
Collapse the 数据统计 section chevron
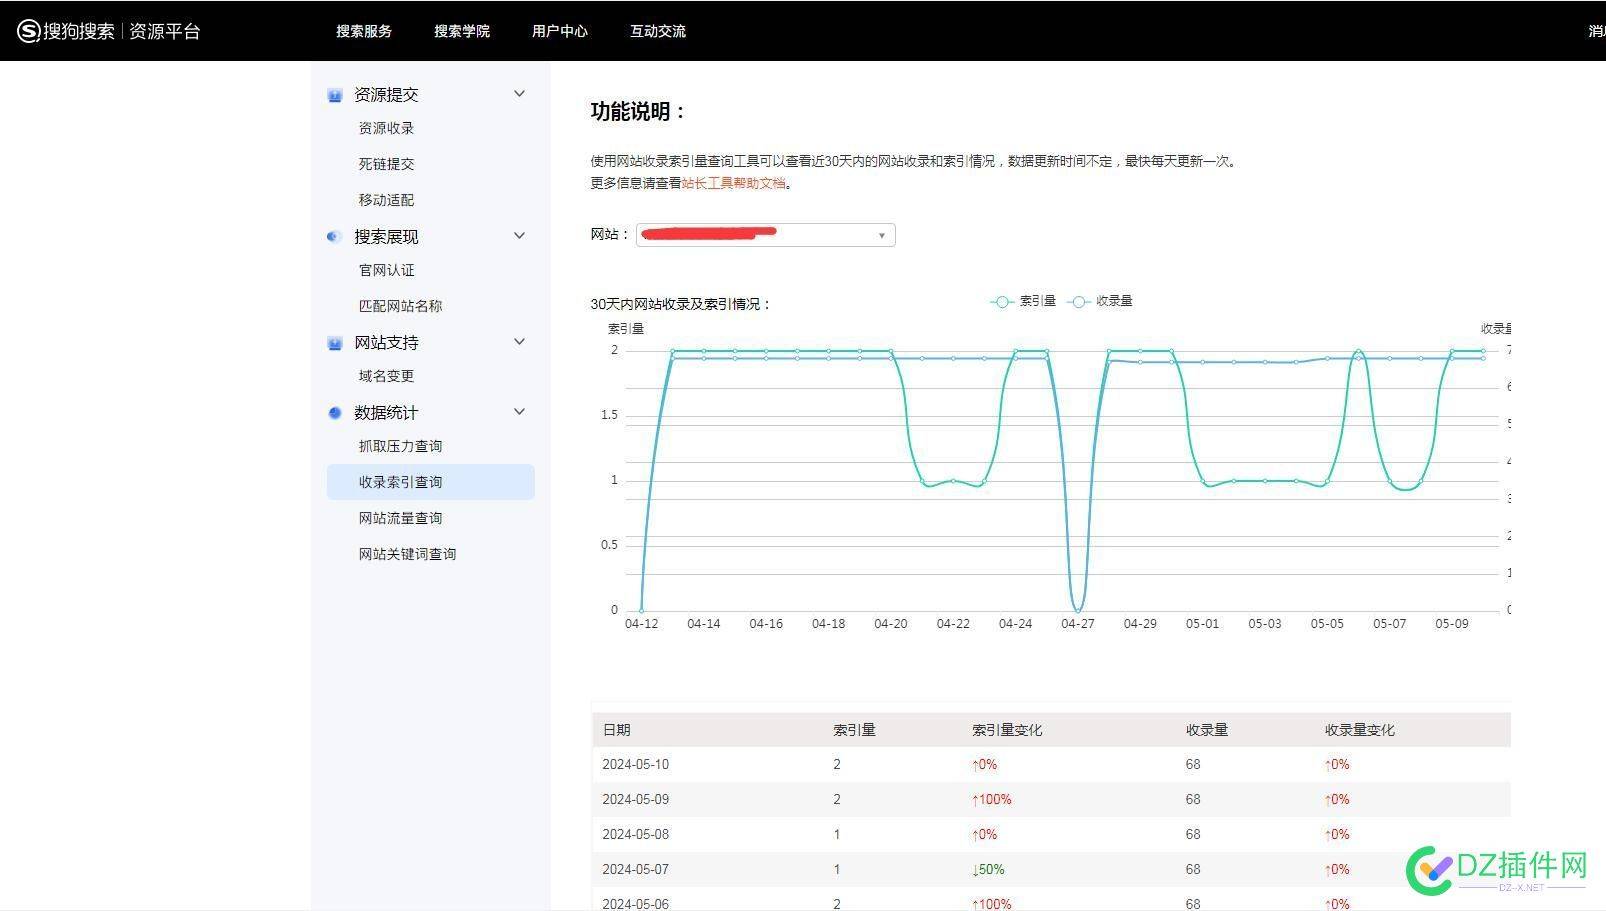pos(519,412)
